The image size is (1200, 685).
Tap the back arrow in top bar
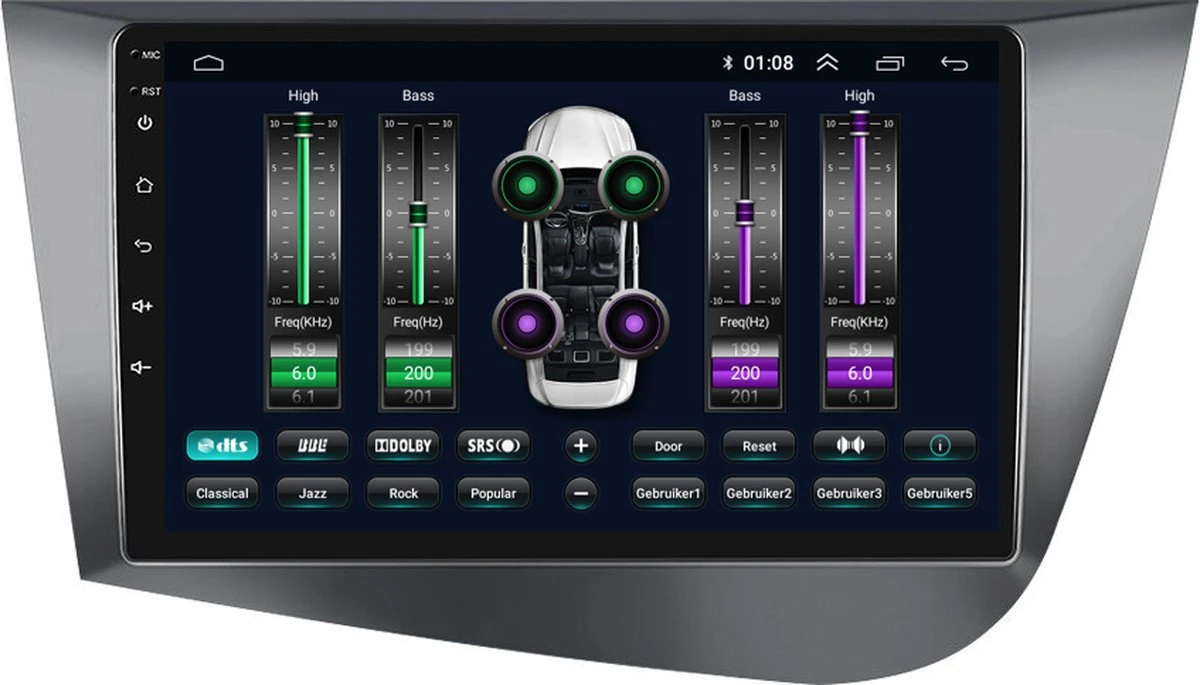click(954, 64)
